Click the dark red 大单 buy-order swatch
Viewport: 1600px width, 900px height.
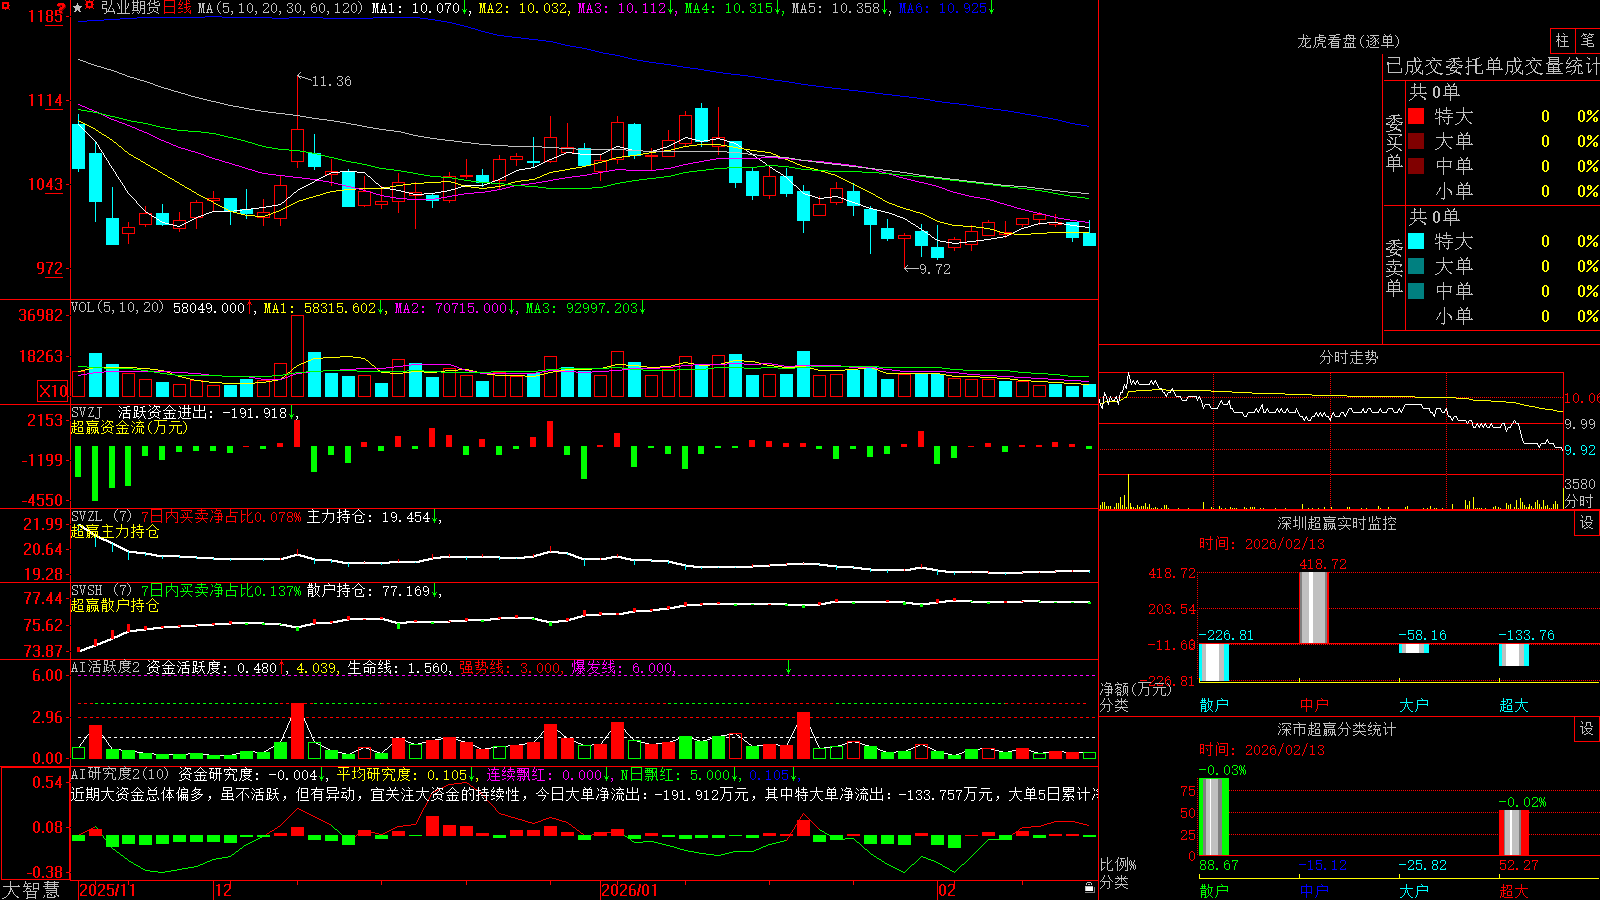pos(1416,141)
